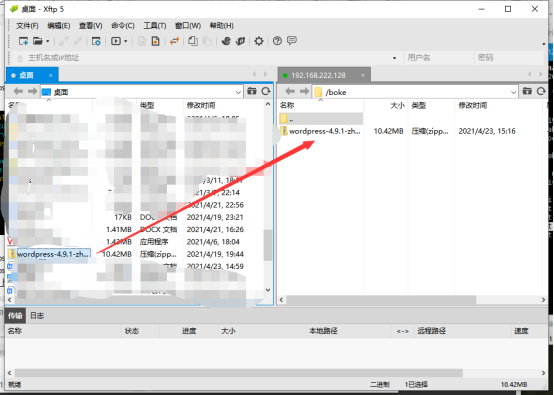Open the 帮助(H) menu

[222, 26]
